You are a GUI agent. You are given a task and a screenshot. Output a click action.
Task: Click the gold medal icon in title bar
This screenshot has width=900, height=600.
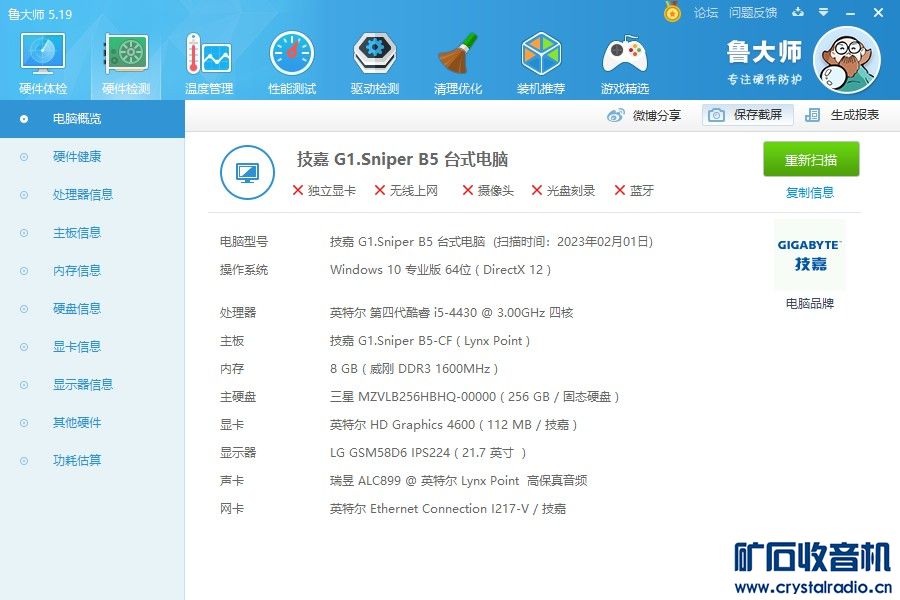coord(672,12)
